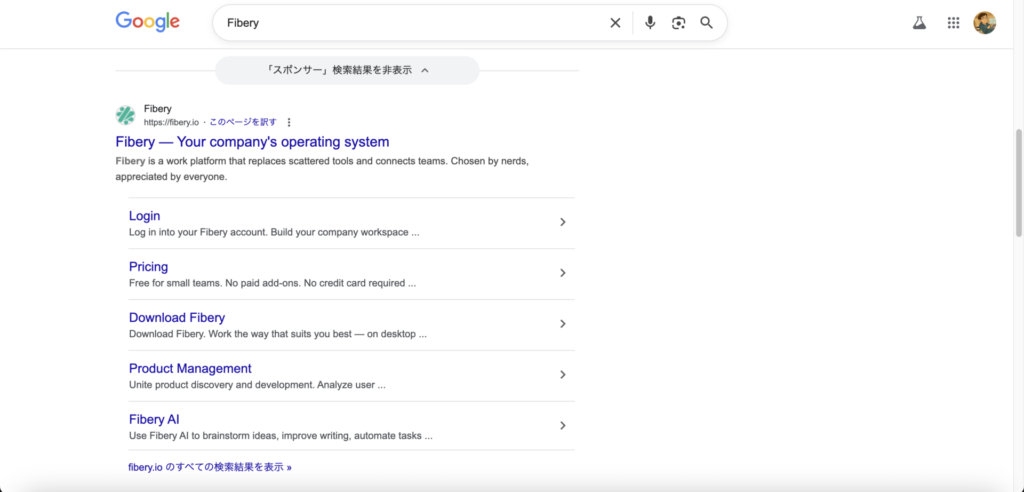Screen dimensions: 1024x492
Task: Click the Fibery favicon in result
Action: (x=125, y=115)
